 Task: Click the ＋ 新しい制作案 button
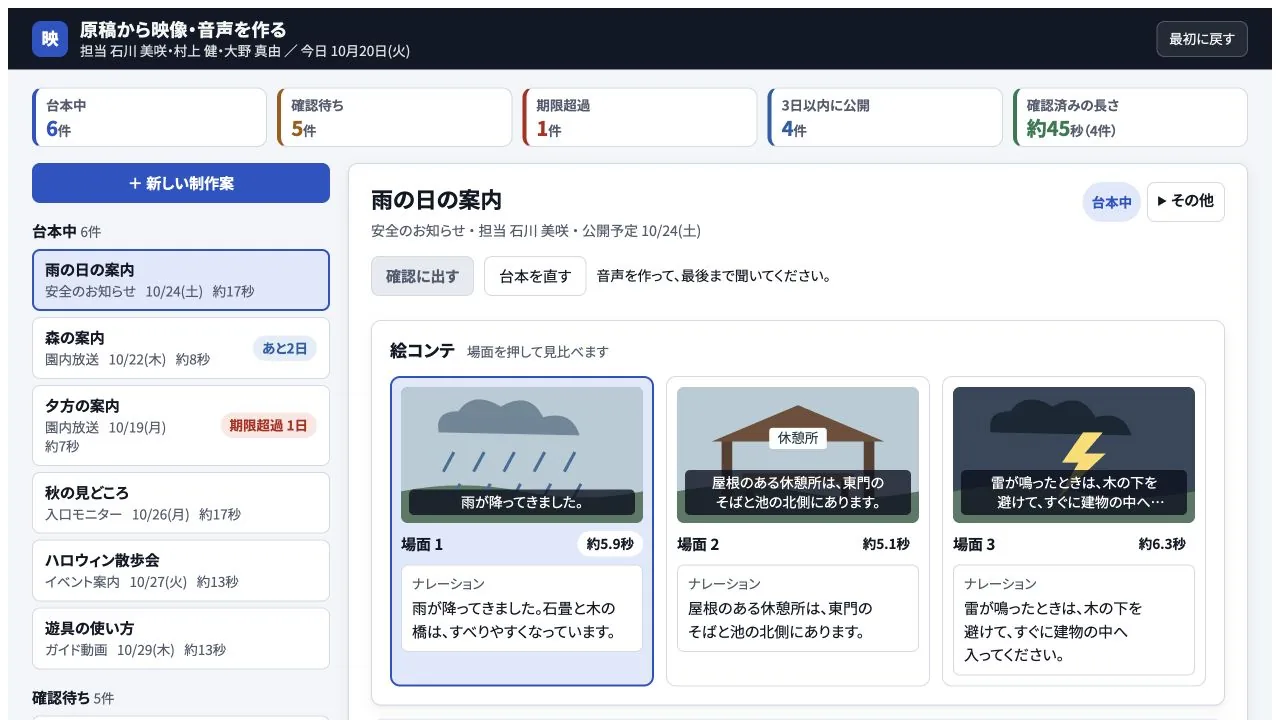[181, 183]
